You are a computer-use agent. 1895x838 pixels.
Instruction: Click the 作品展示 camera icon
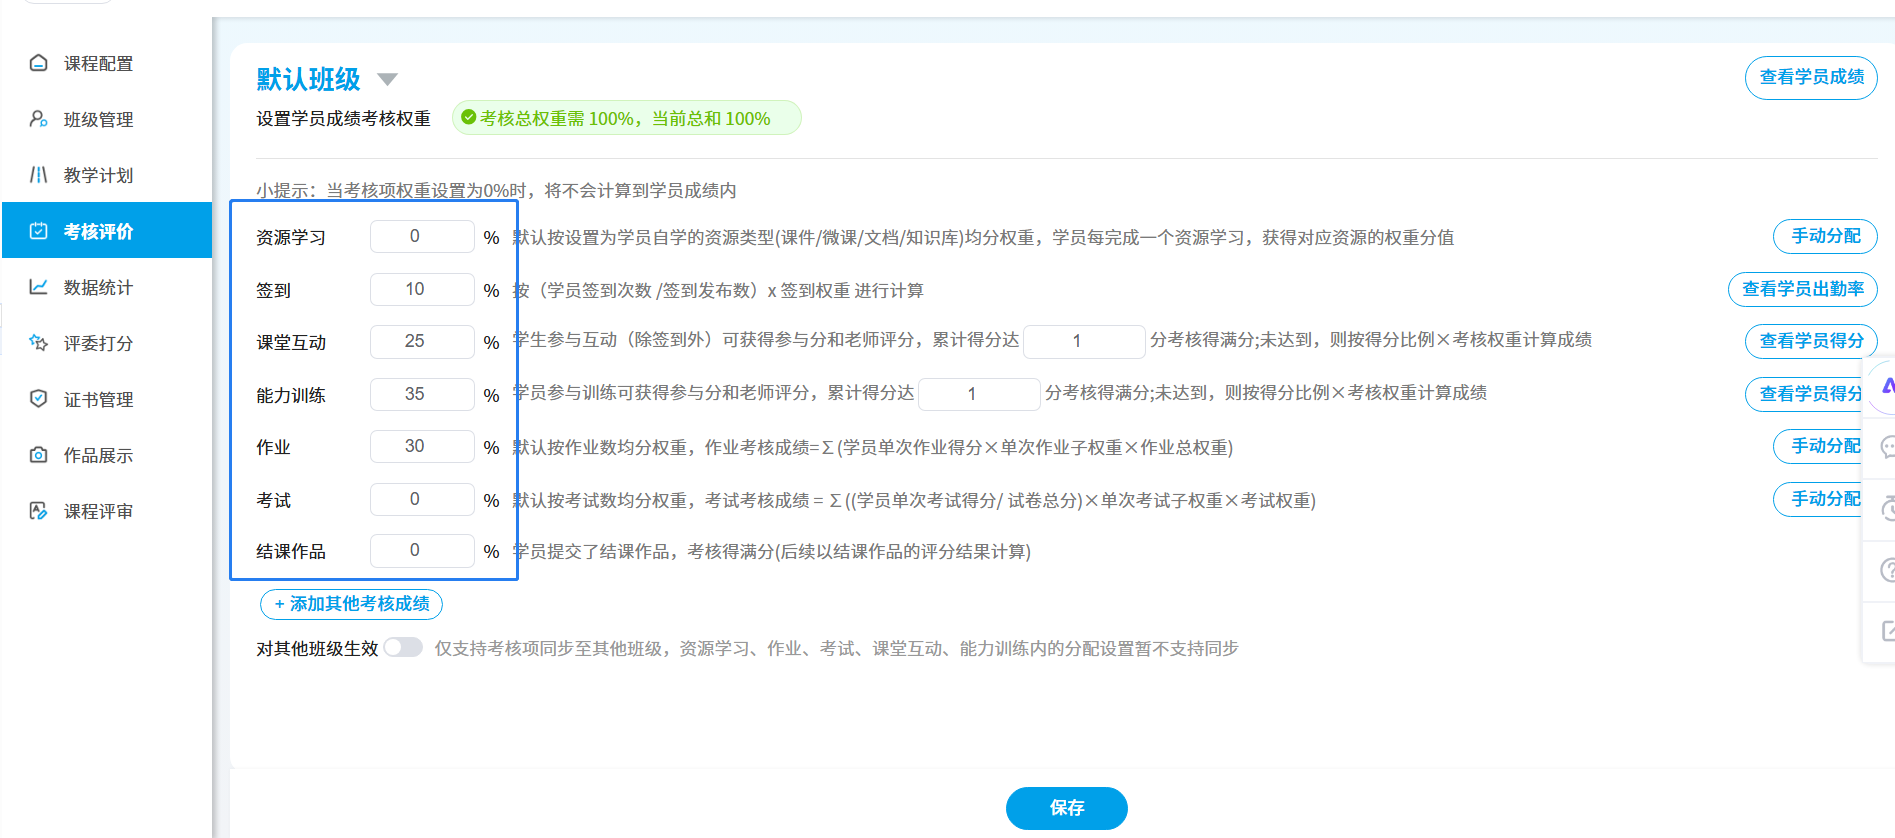[38, 455]
